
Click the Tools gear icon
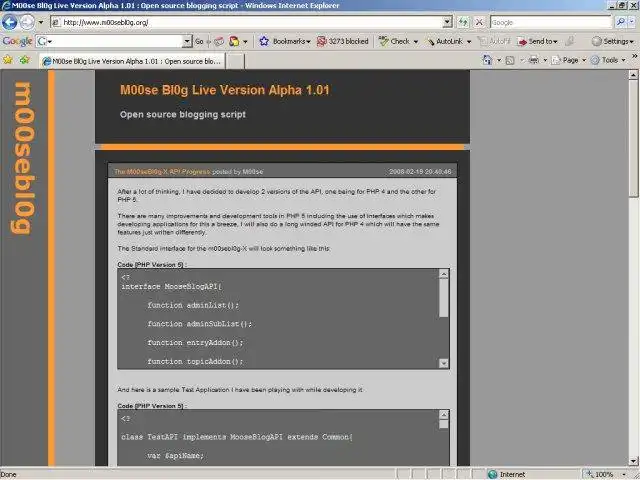click(595, 60)
